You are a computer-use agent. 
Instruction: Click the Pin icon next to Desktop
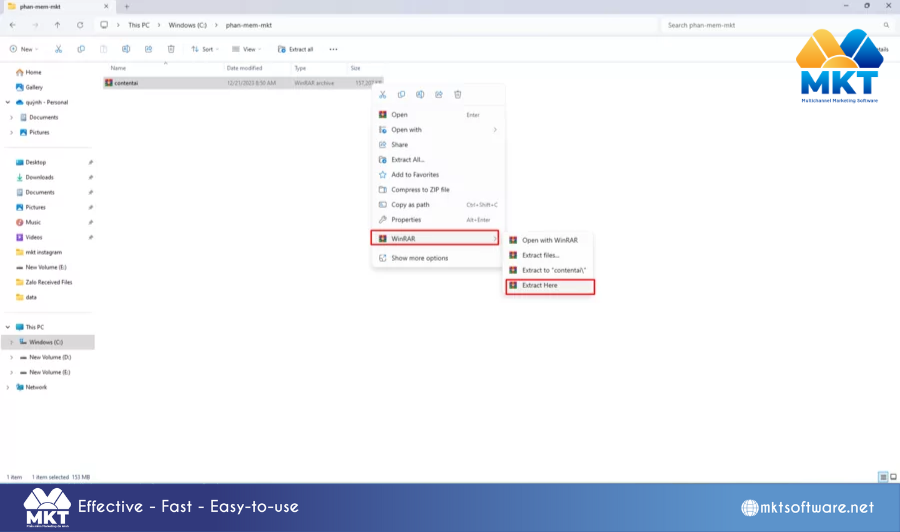point(91,162)
